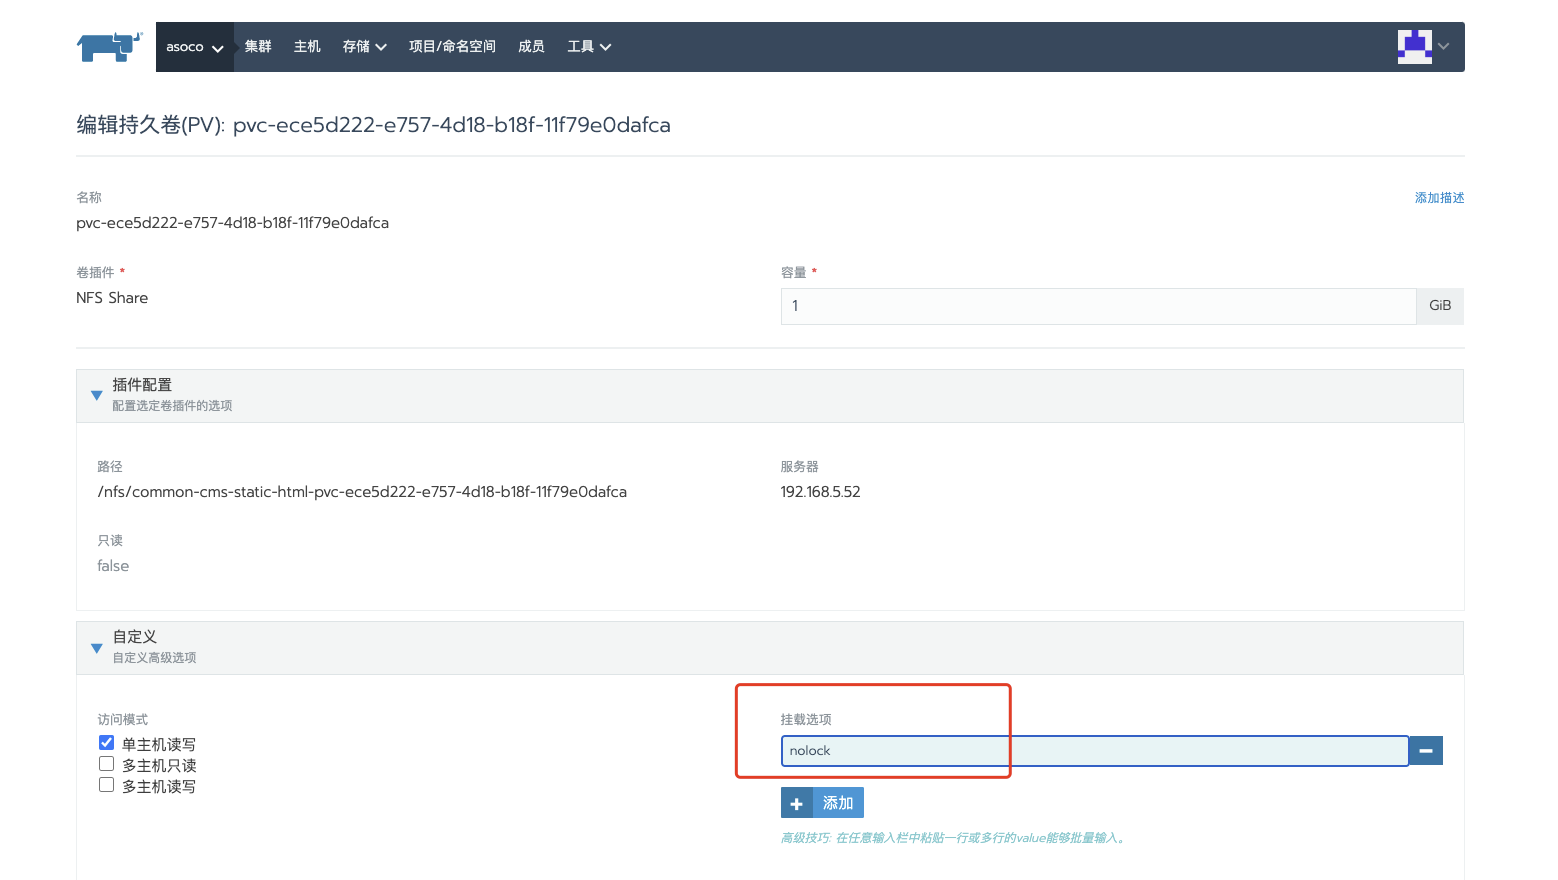This screenshot has height=880, width=1558.
Task: Open user menu chevron beside avatar
Action: [1443, 47]
